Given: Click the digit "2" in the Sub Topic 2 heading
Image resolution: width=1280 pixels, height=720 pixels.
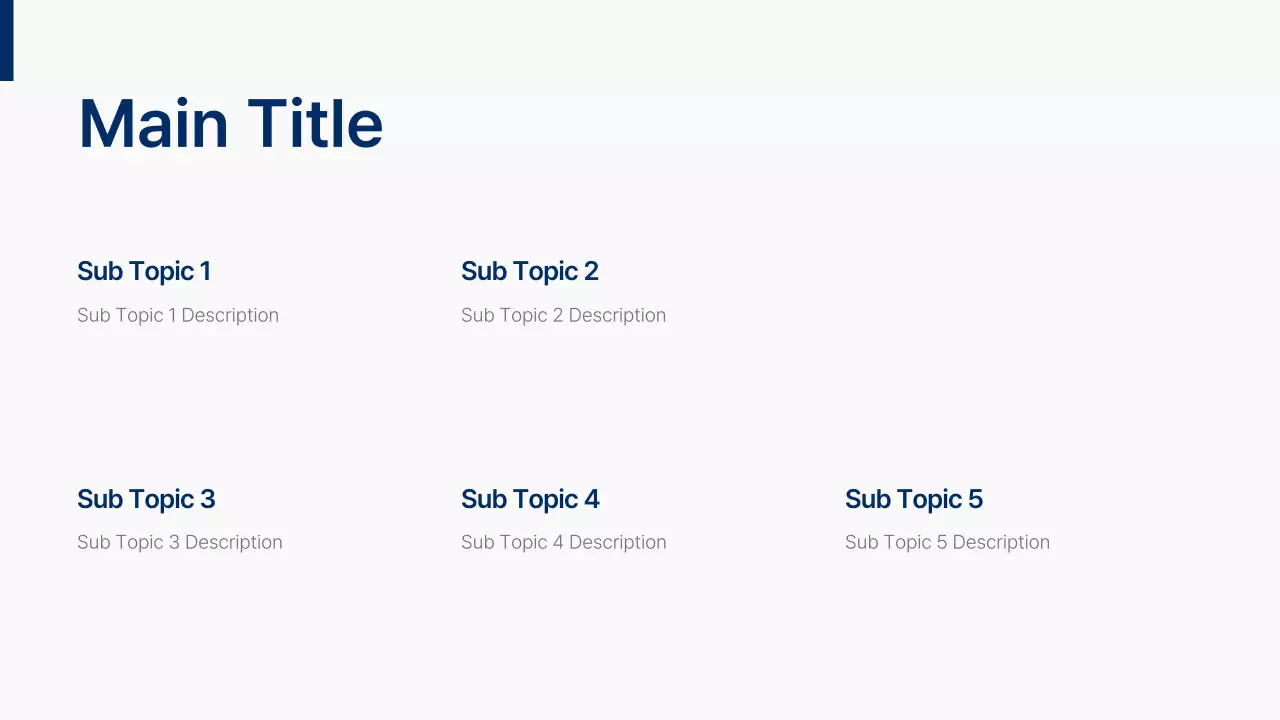Looking at the screenshot, I should (591, 271).
